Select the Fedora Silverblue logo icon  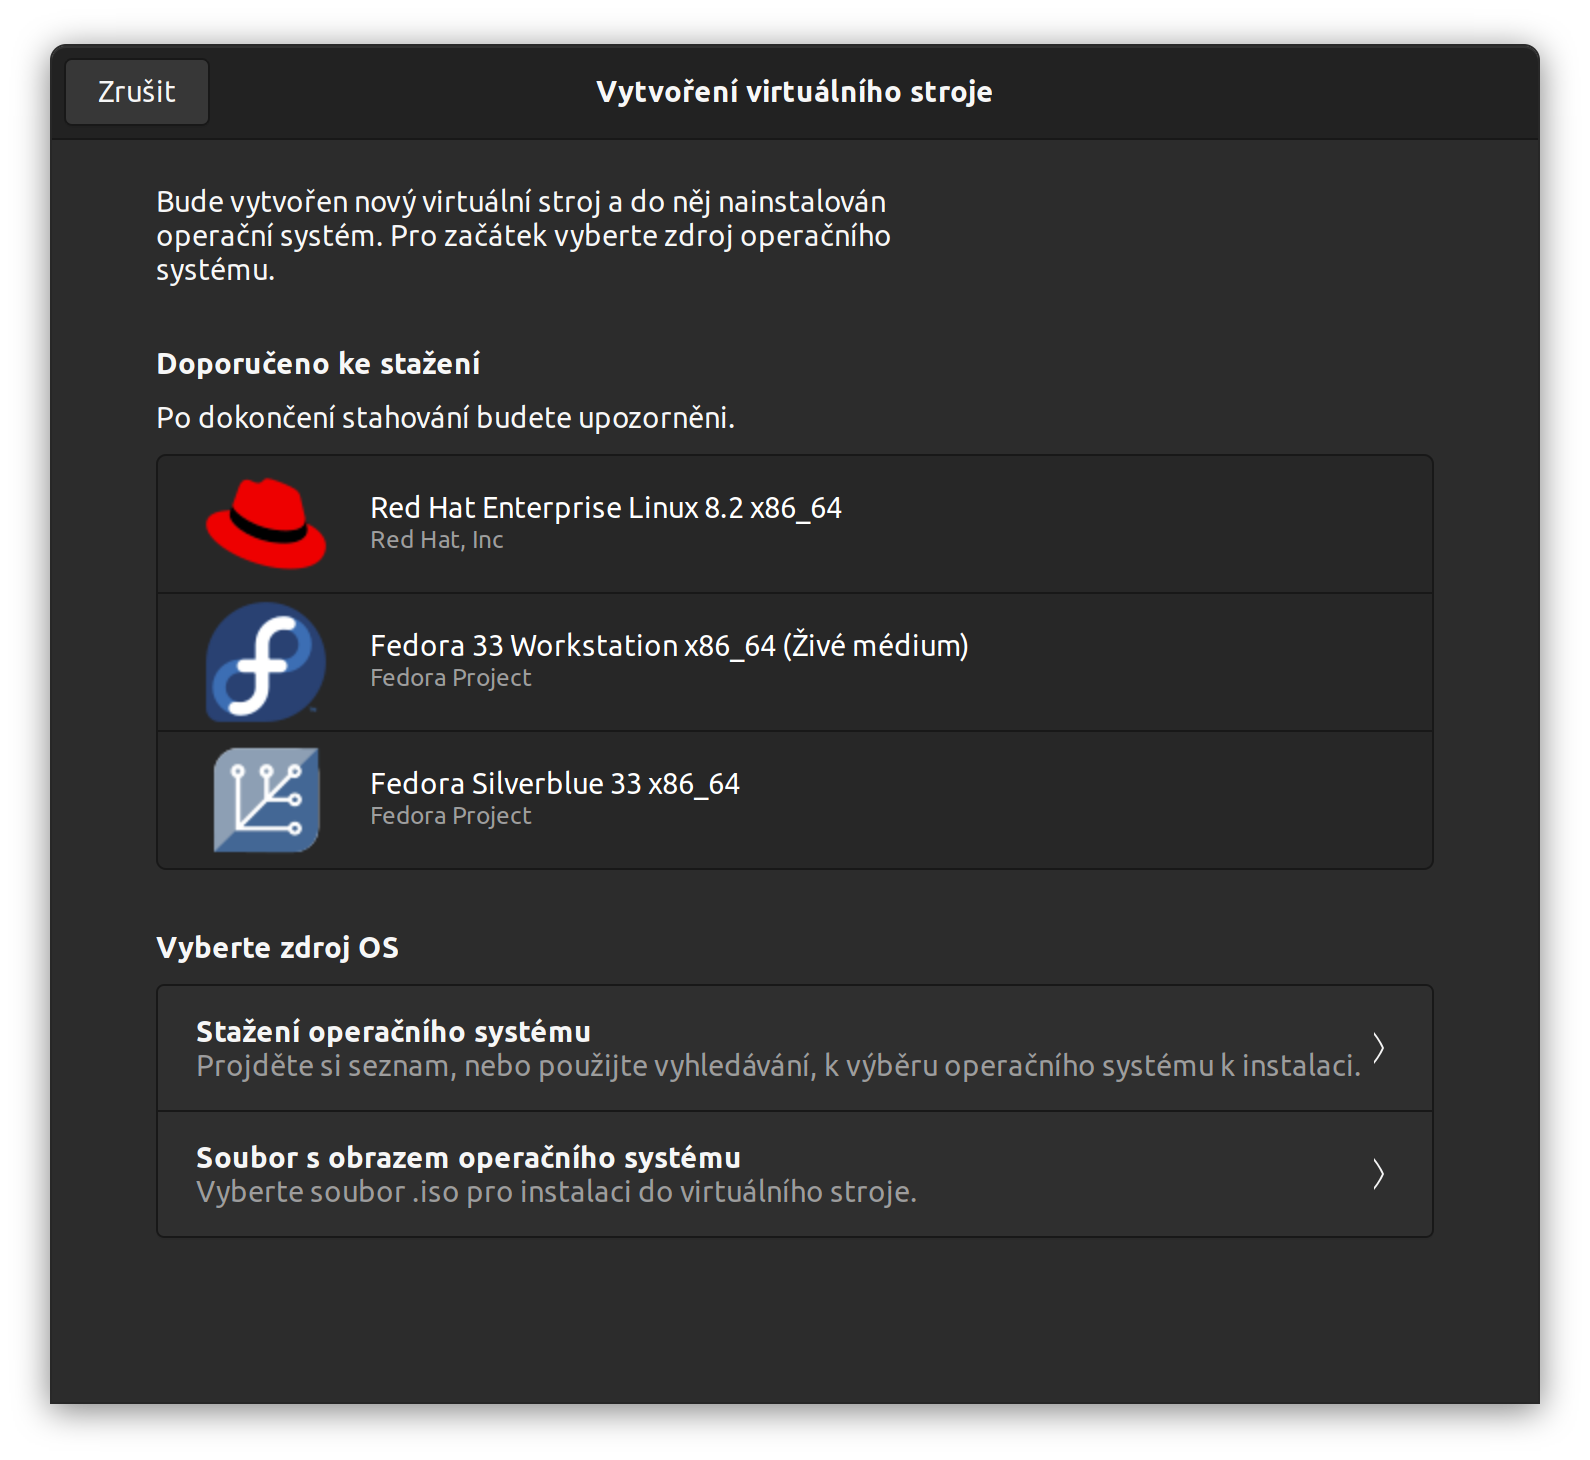click(x=266, y=800)
